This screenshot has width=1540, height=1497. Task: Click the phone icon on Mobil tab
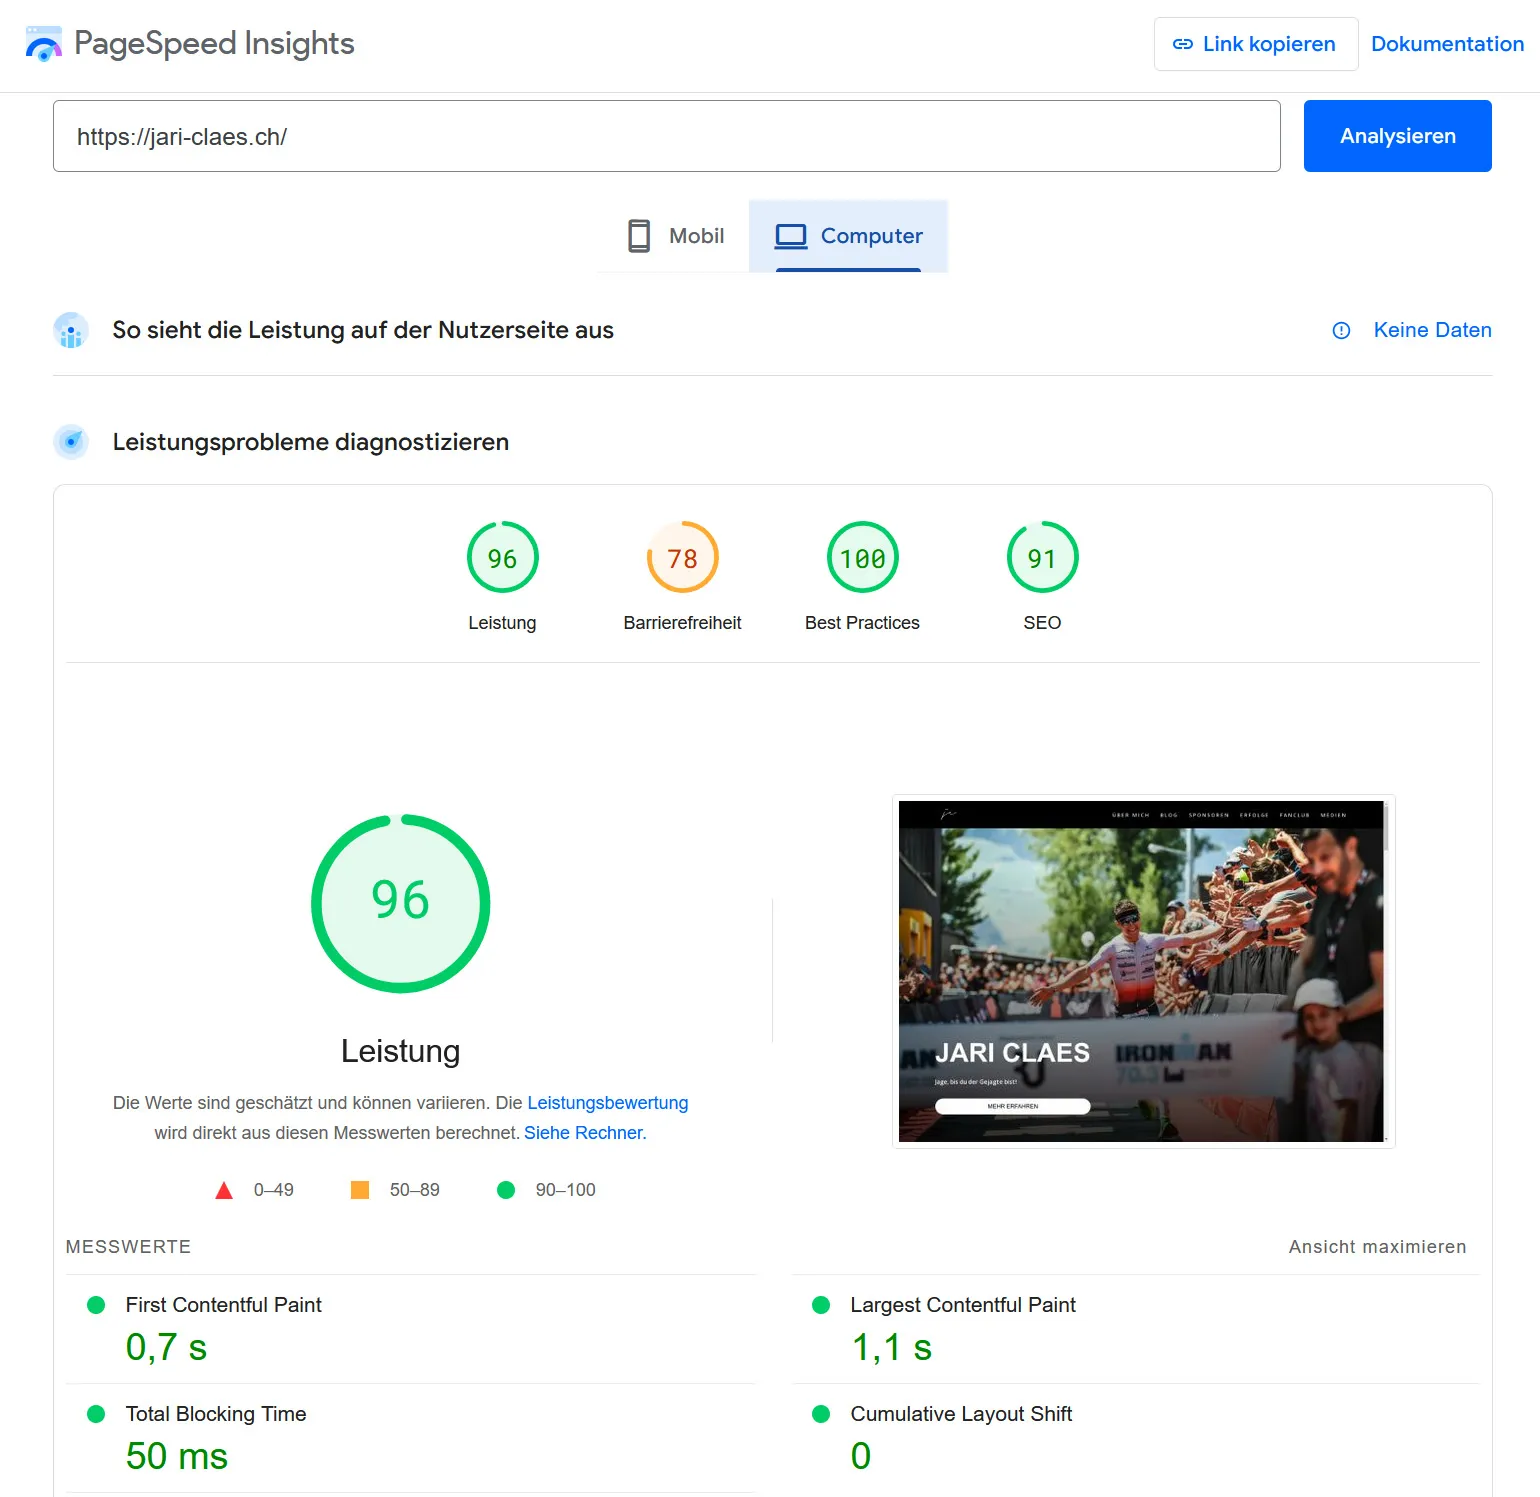point(639,236)
